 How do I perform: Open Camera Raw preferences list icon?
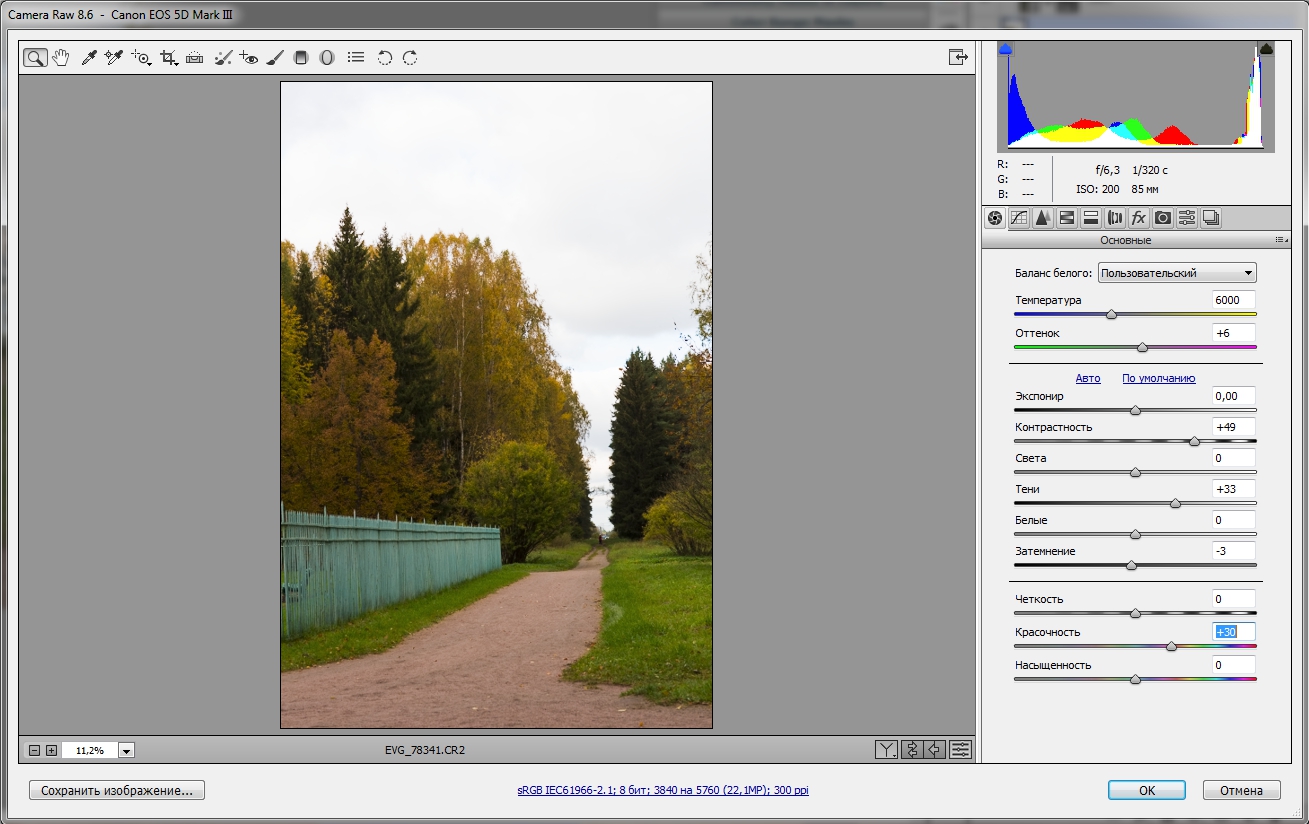(x=356, y=58)
